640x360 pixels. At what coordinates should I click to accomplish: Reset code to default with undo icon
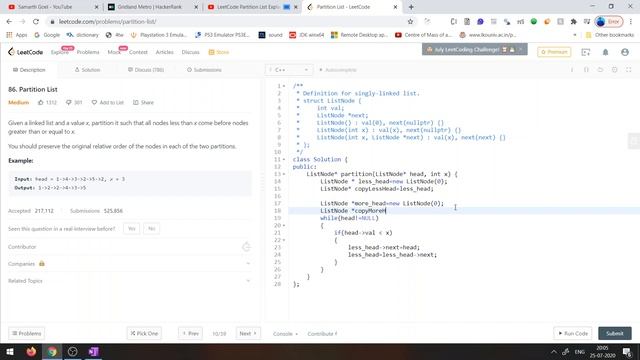[600, 70]
